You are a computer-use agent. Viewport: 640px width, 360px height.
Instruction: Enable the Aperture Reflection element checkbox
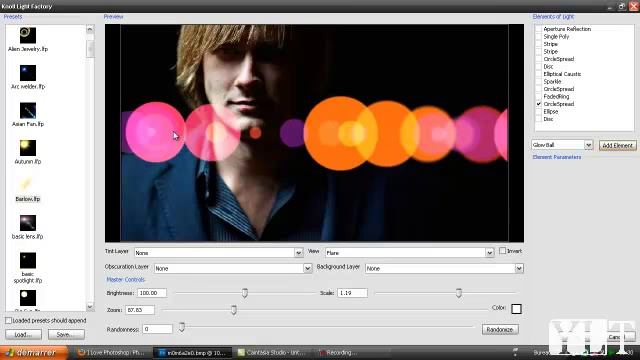point(539,29)
